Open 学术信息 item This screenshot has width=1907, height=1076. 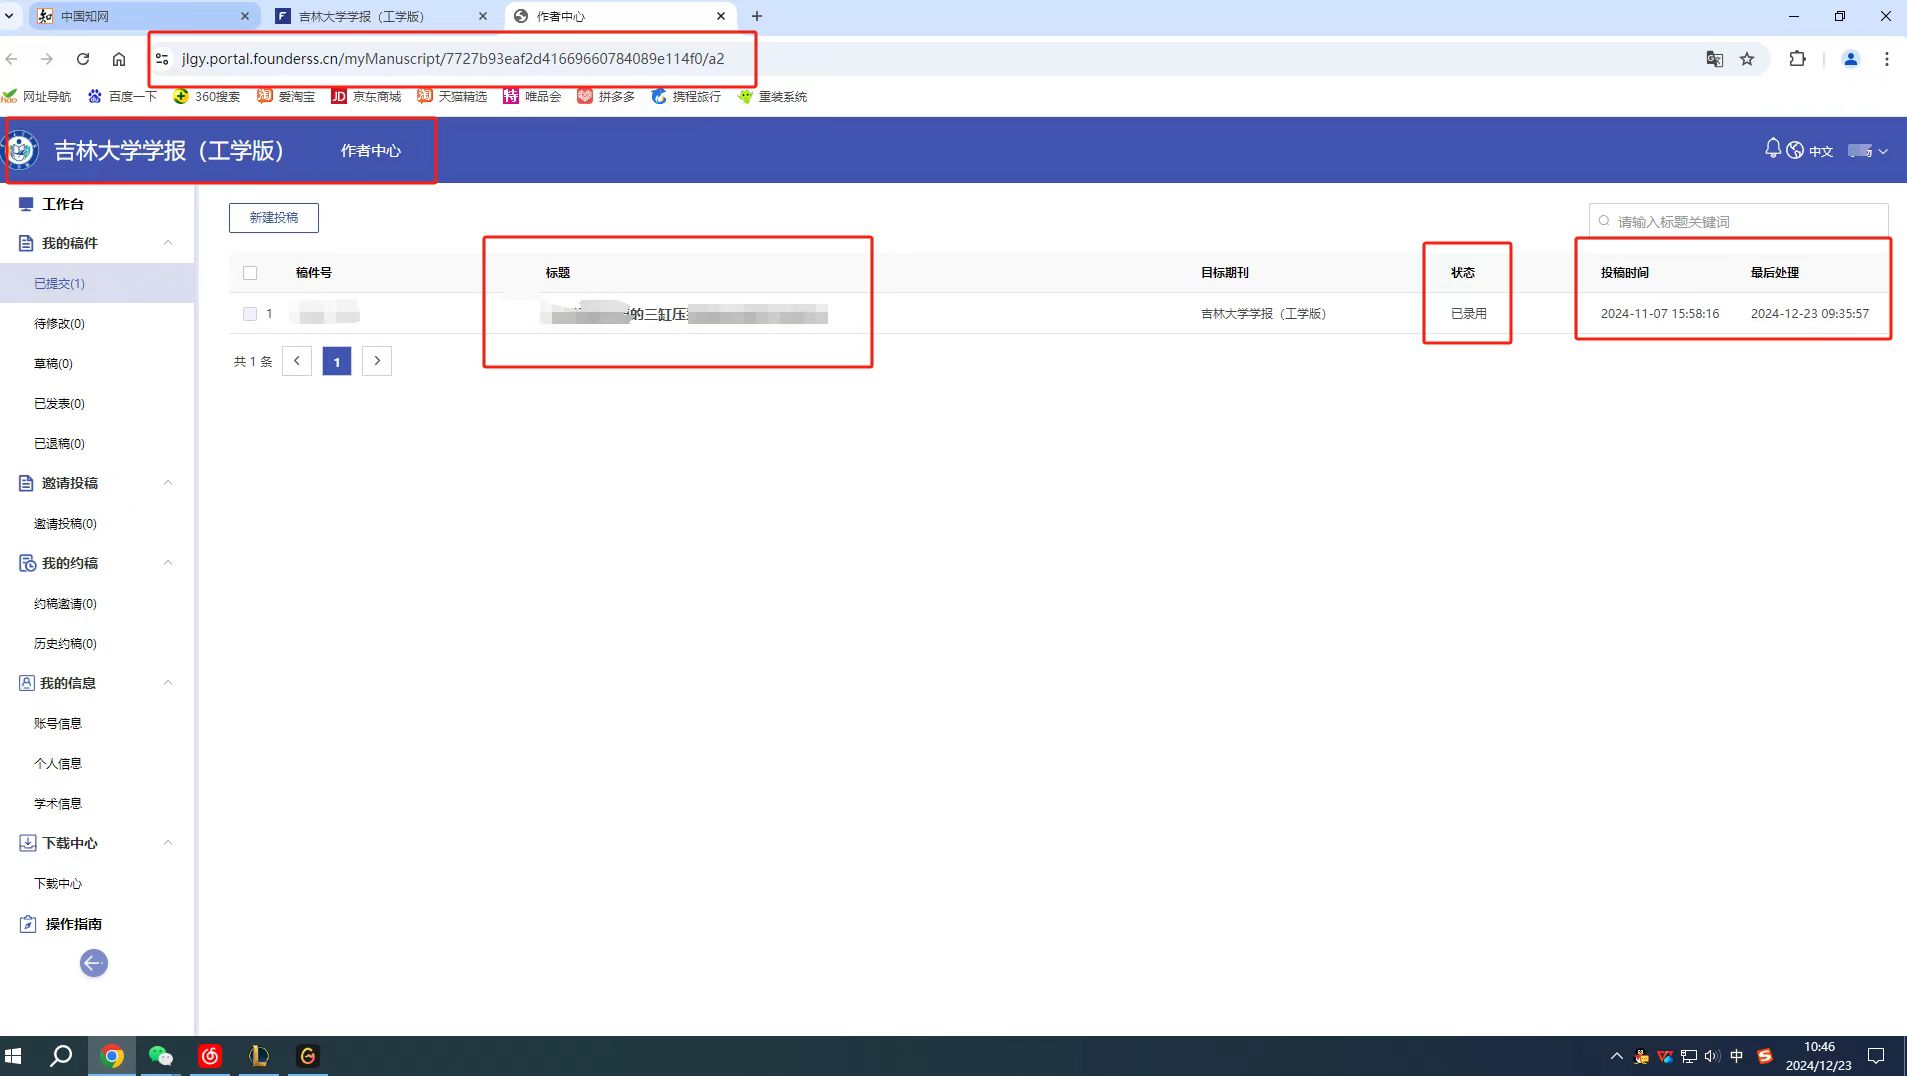(58, 804)
